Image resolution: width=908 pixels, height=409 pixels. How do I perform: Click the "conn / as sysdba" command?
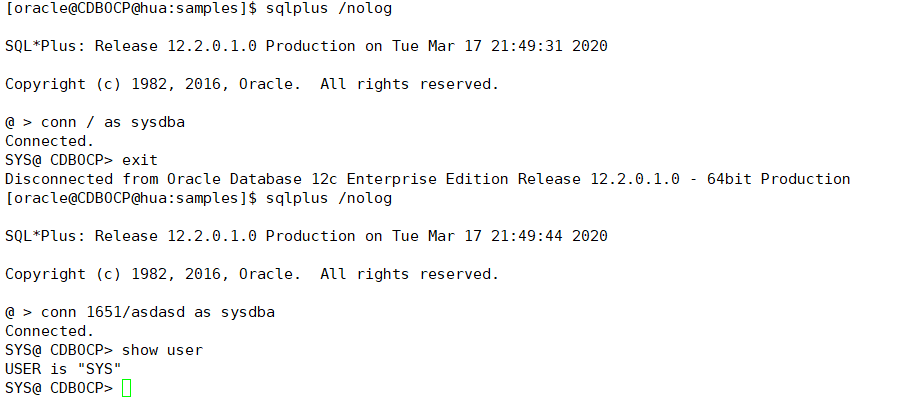(113, 122)
